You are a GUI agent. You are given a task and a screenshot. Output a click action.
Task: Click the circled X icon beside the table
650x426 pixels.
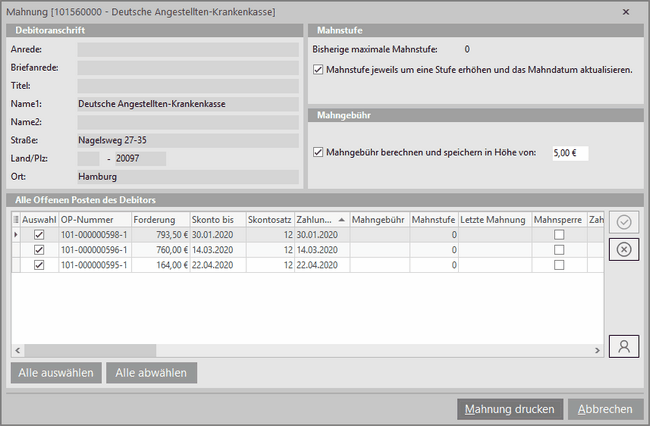coord(624,249)
